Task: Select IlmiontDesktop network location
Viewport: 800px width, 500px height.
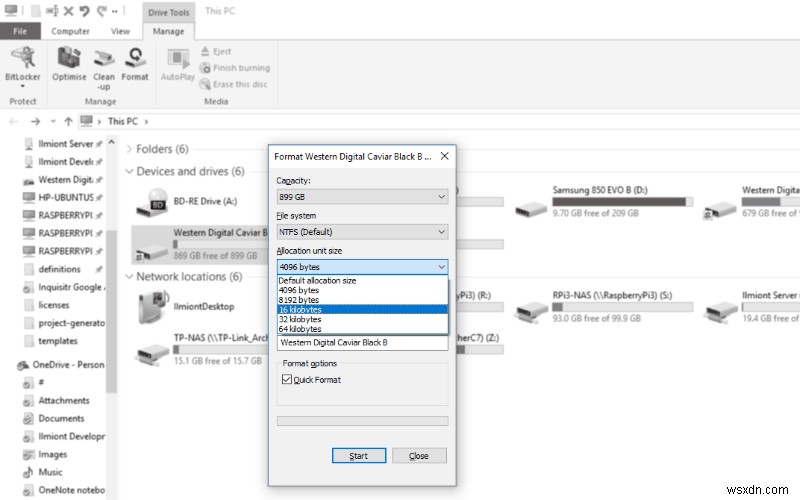Action: [186, 307]
